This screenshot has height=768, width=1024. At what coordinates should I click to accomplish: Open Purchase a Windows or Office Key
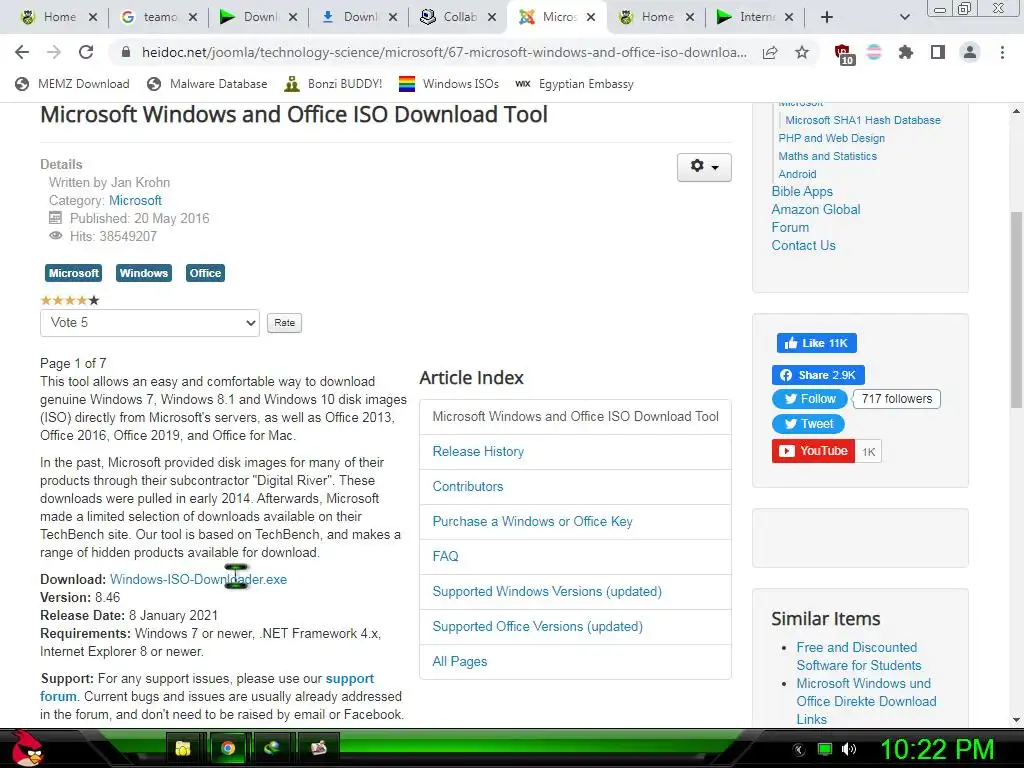point(532,521)
